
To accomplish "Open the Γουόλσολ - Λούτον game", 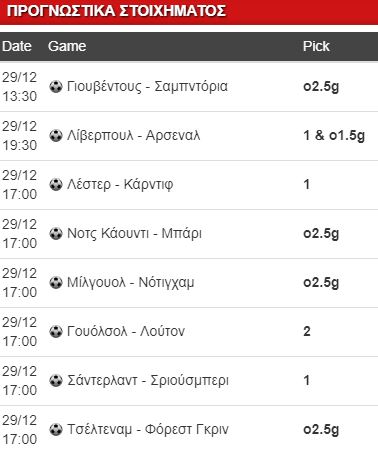I will (126, 331).
